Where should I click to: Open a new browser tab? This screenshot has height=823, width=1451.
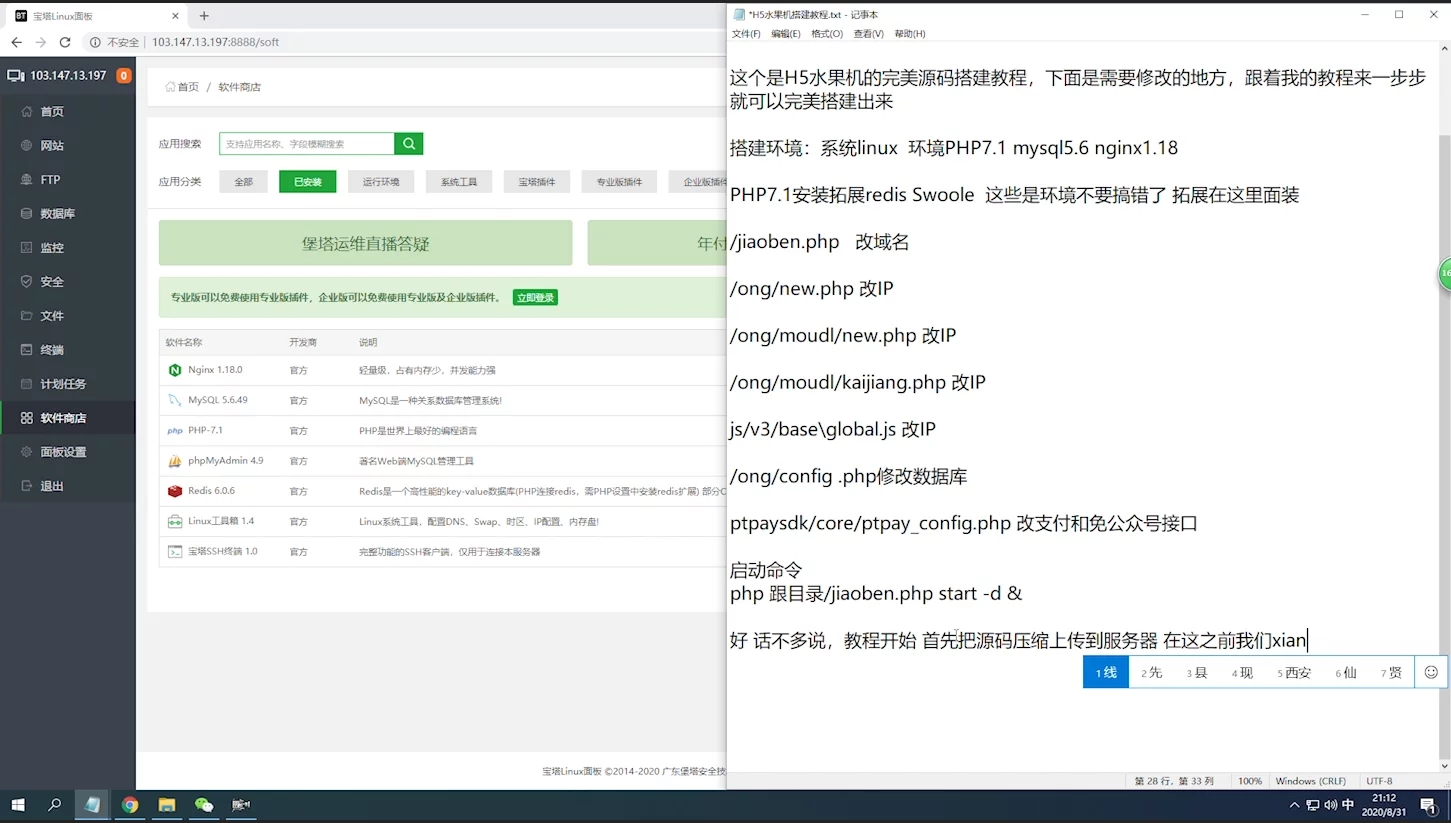[x=204, y=16]
